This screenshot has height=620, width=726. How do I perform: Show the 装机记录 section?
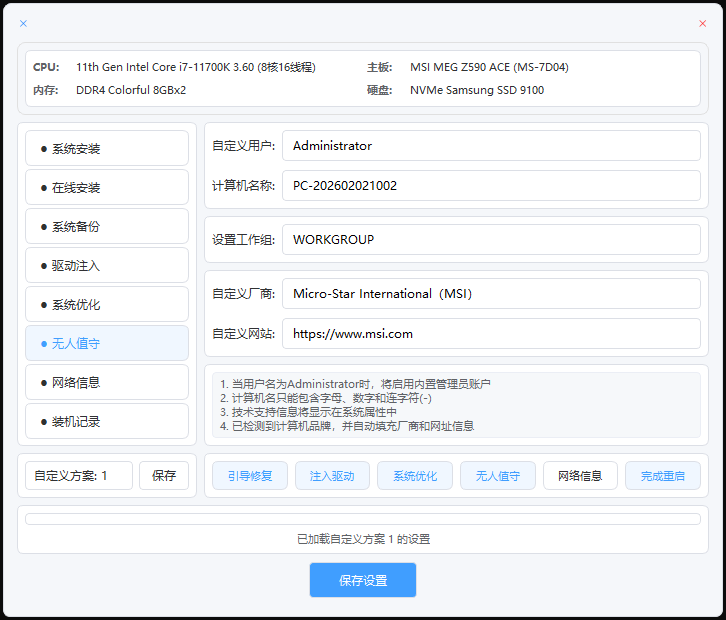tap(107, 421)
